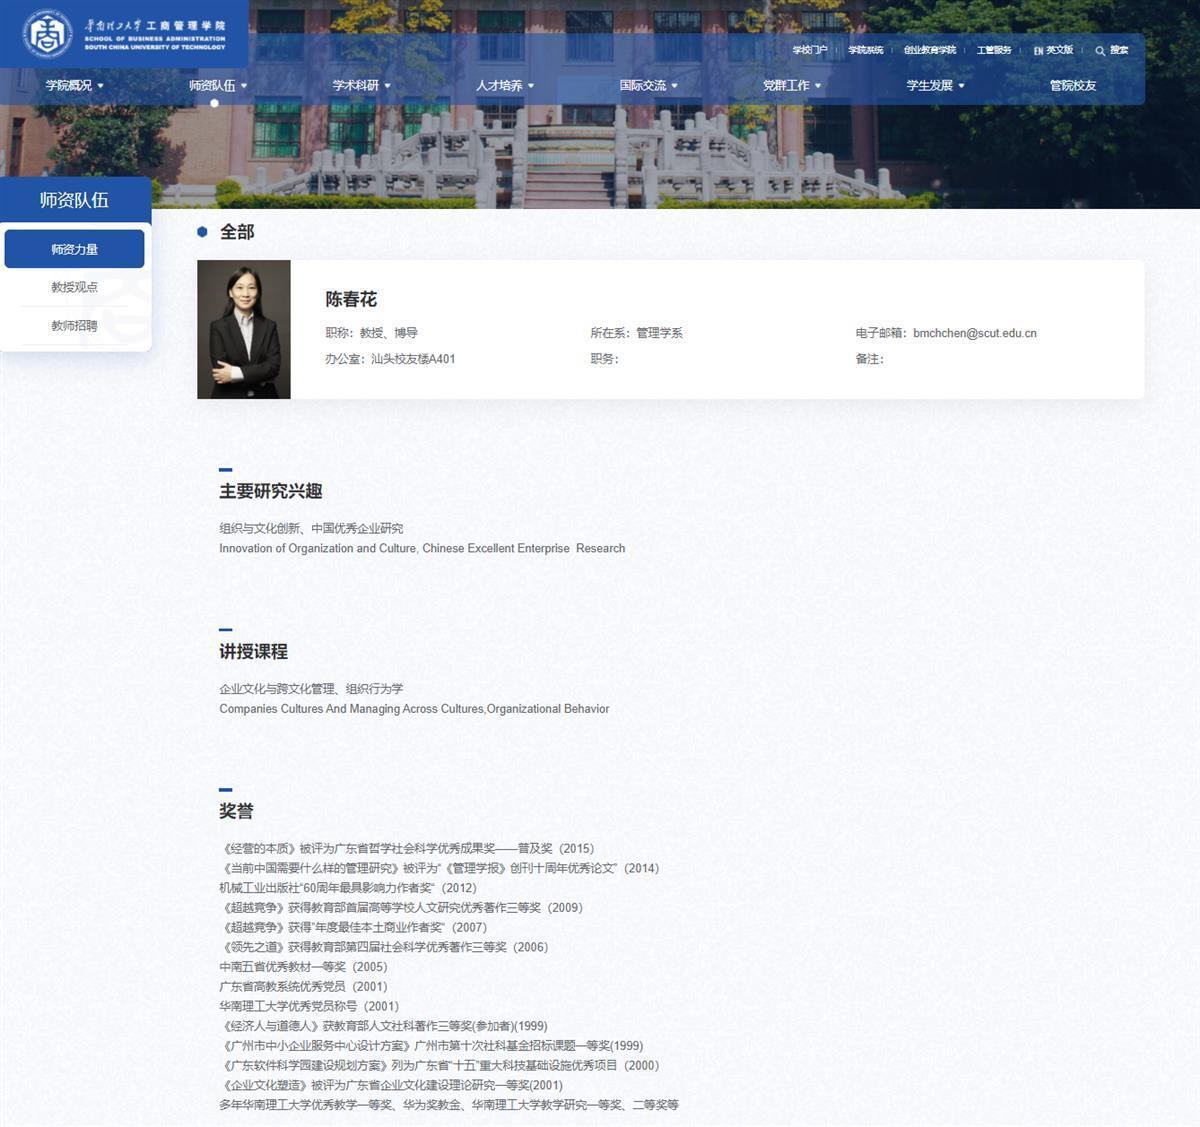Click the blue bullet beside 全部

click(x=202, y=232)
